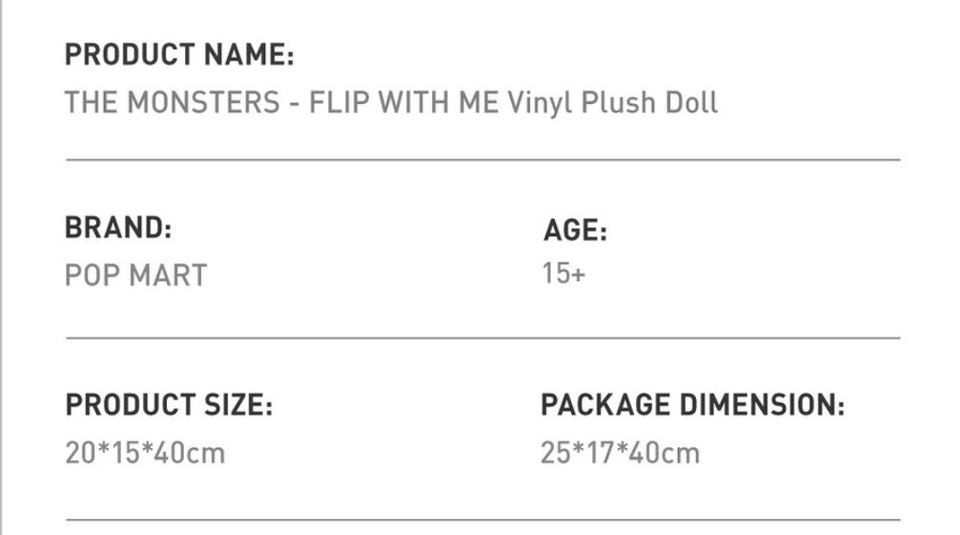The image size is (960, 535).
Task: Select the 20*15*40cm size value
Action: [145, 453]
